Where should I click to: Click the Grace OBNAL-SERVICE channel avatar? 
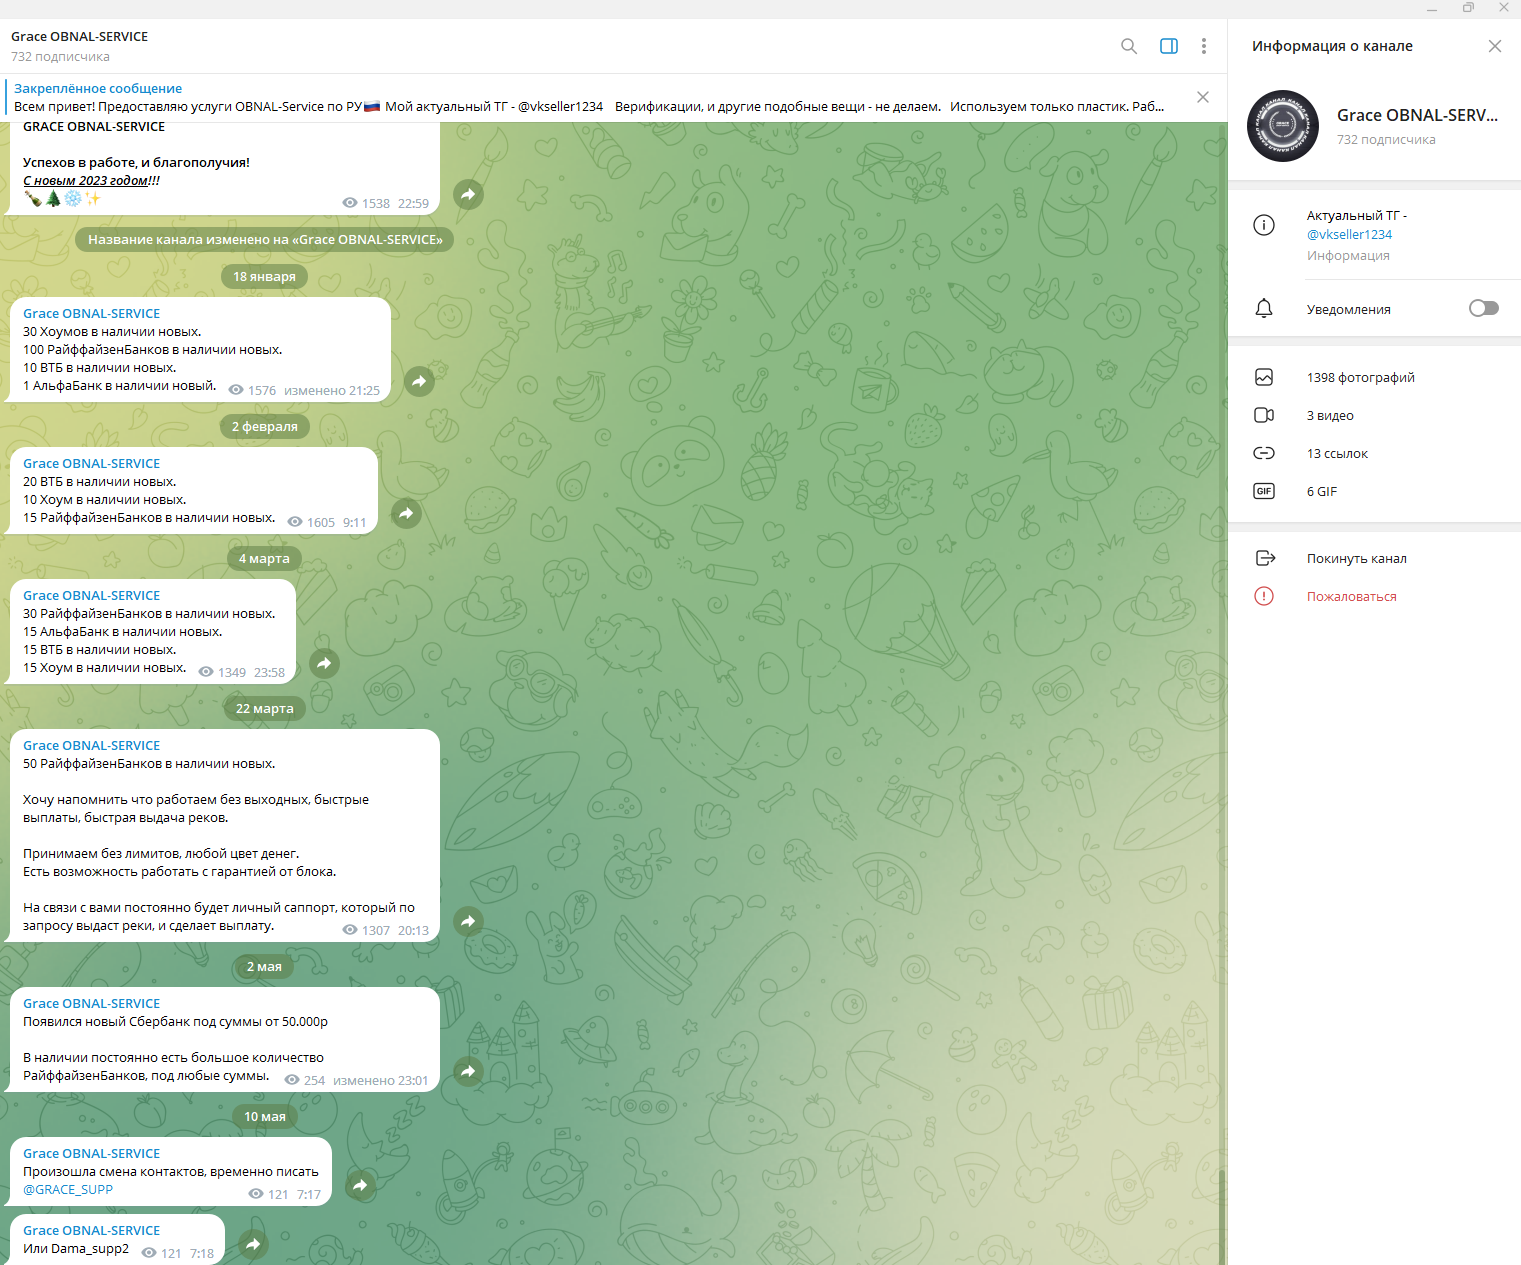pyautogui.click(x=1283, y=126)
